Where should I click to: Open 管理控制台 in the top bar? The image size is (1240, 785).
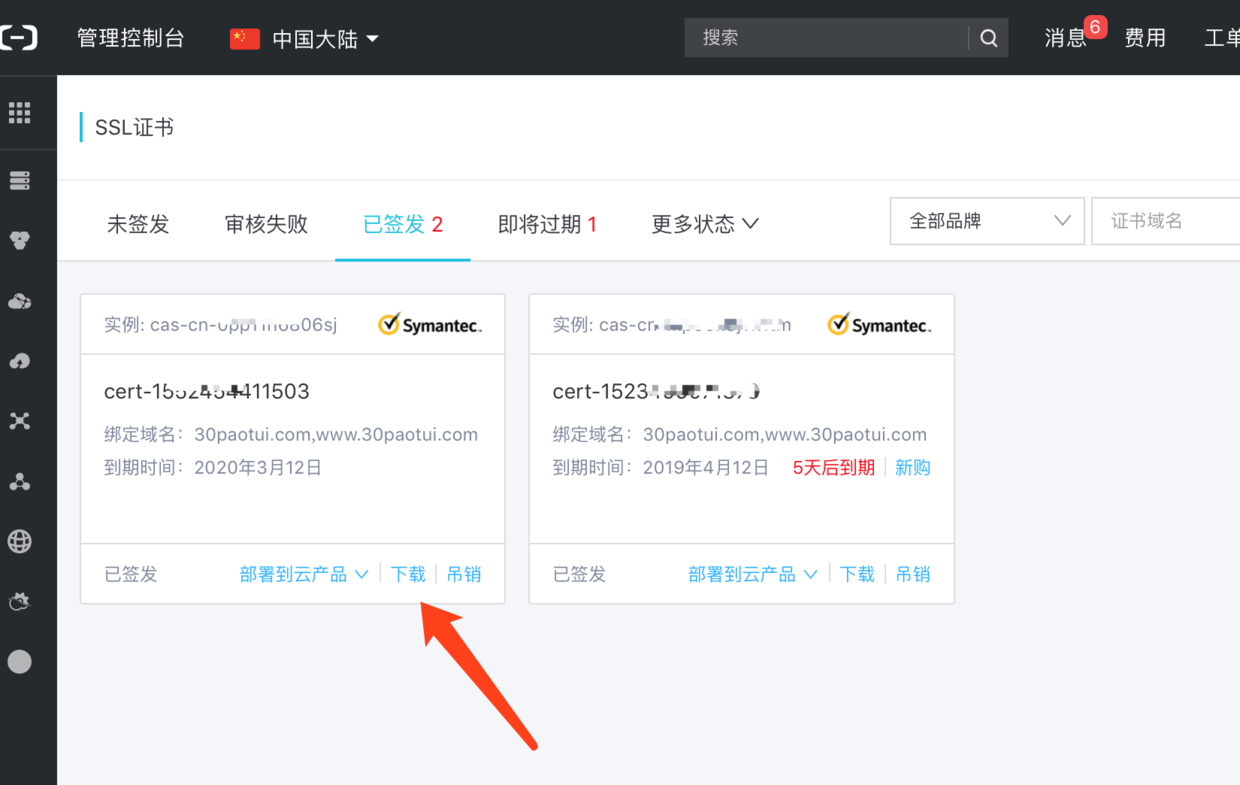[131, 38]
